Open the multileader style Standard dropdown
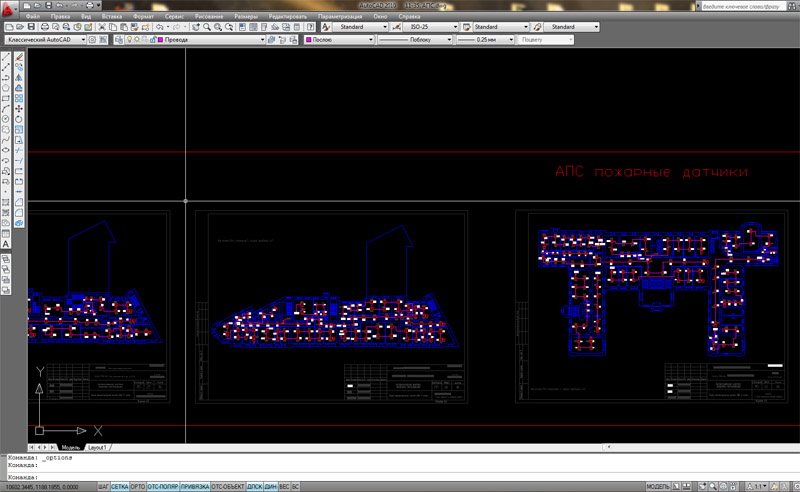The height and width of the screenshot is (492, 800). pyautogui.click(x=571, y=27)
